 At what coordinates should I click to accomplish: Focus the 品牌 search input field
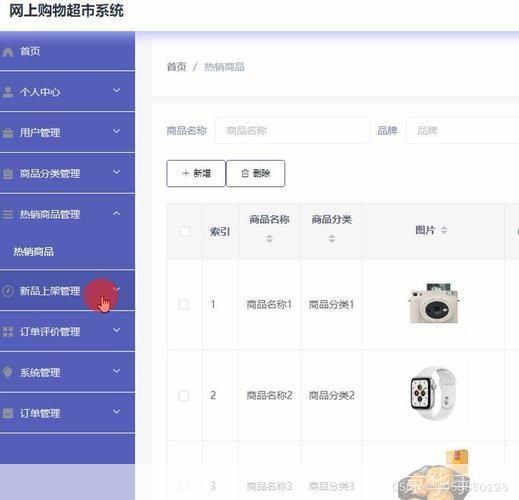463,130
